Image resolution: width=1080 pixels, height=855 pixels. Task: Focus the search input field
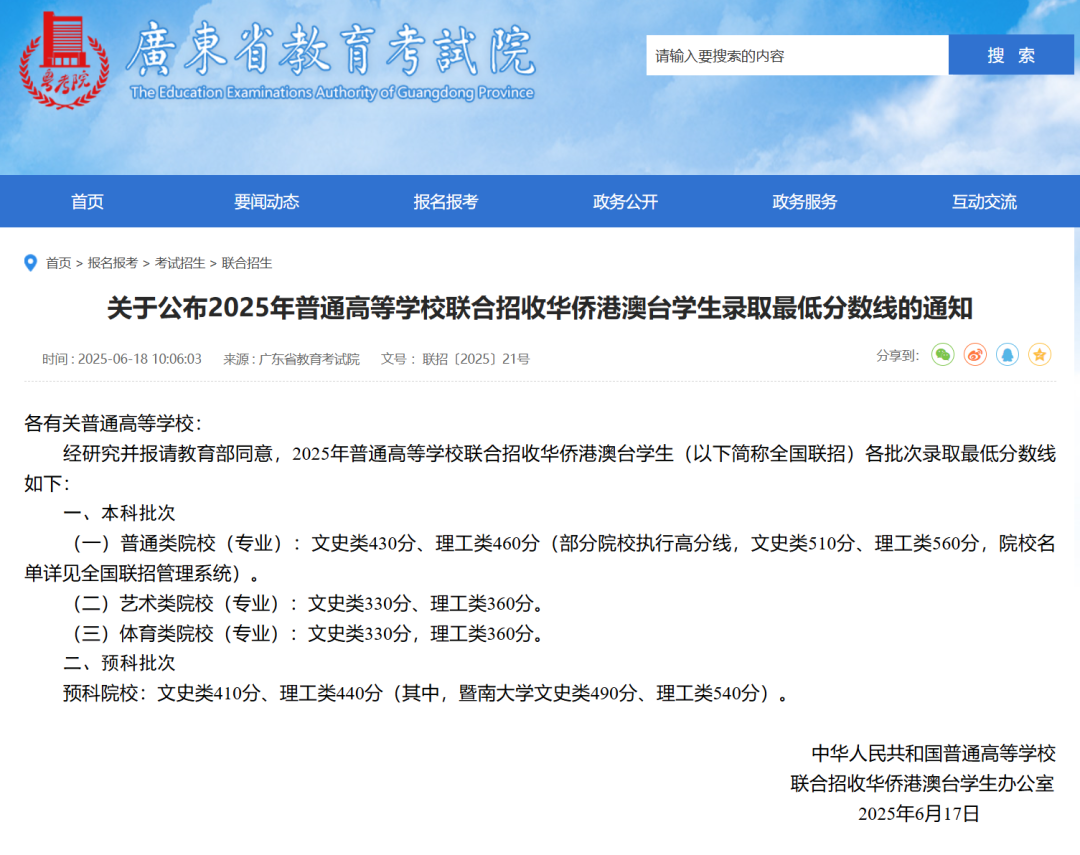tap(797, 55)
